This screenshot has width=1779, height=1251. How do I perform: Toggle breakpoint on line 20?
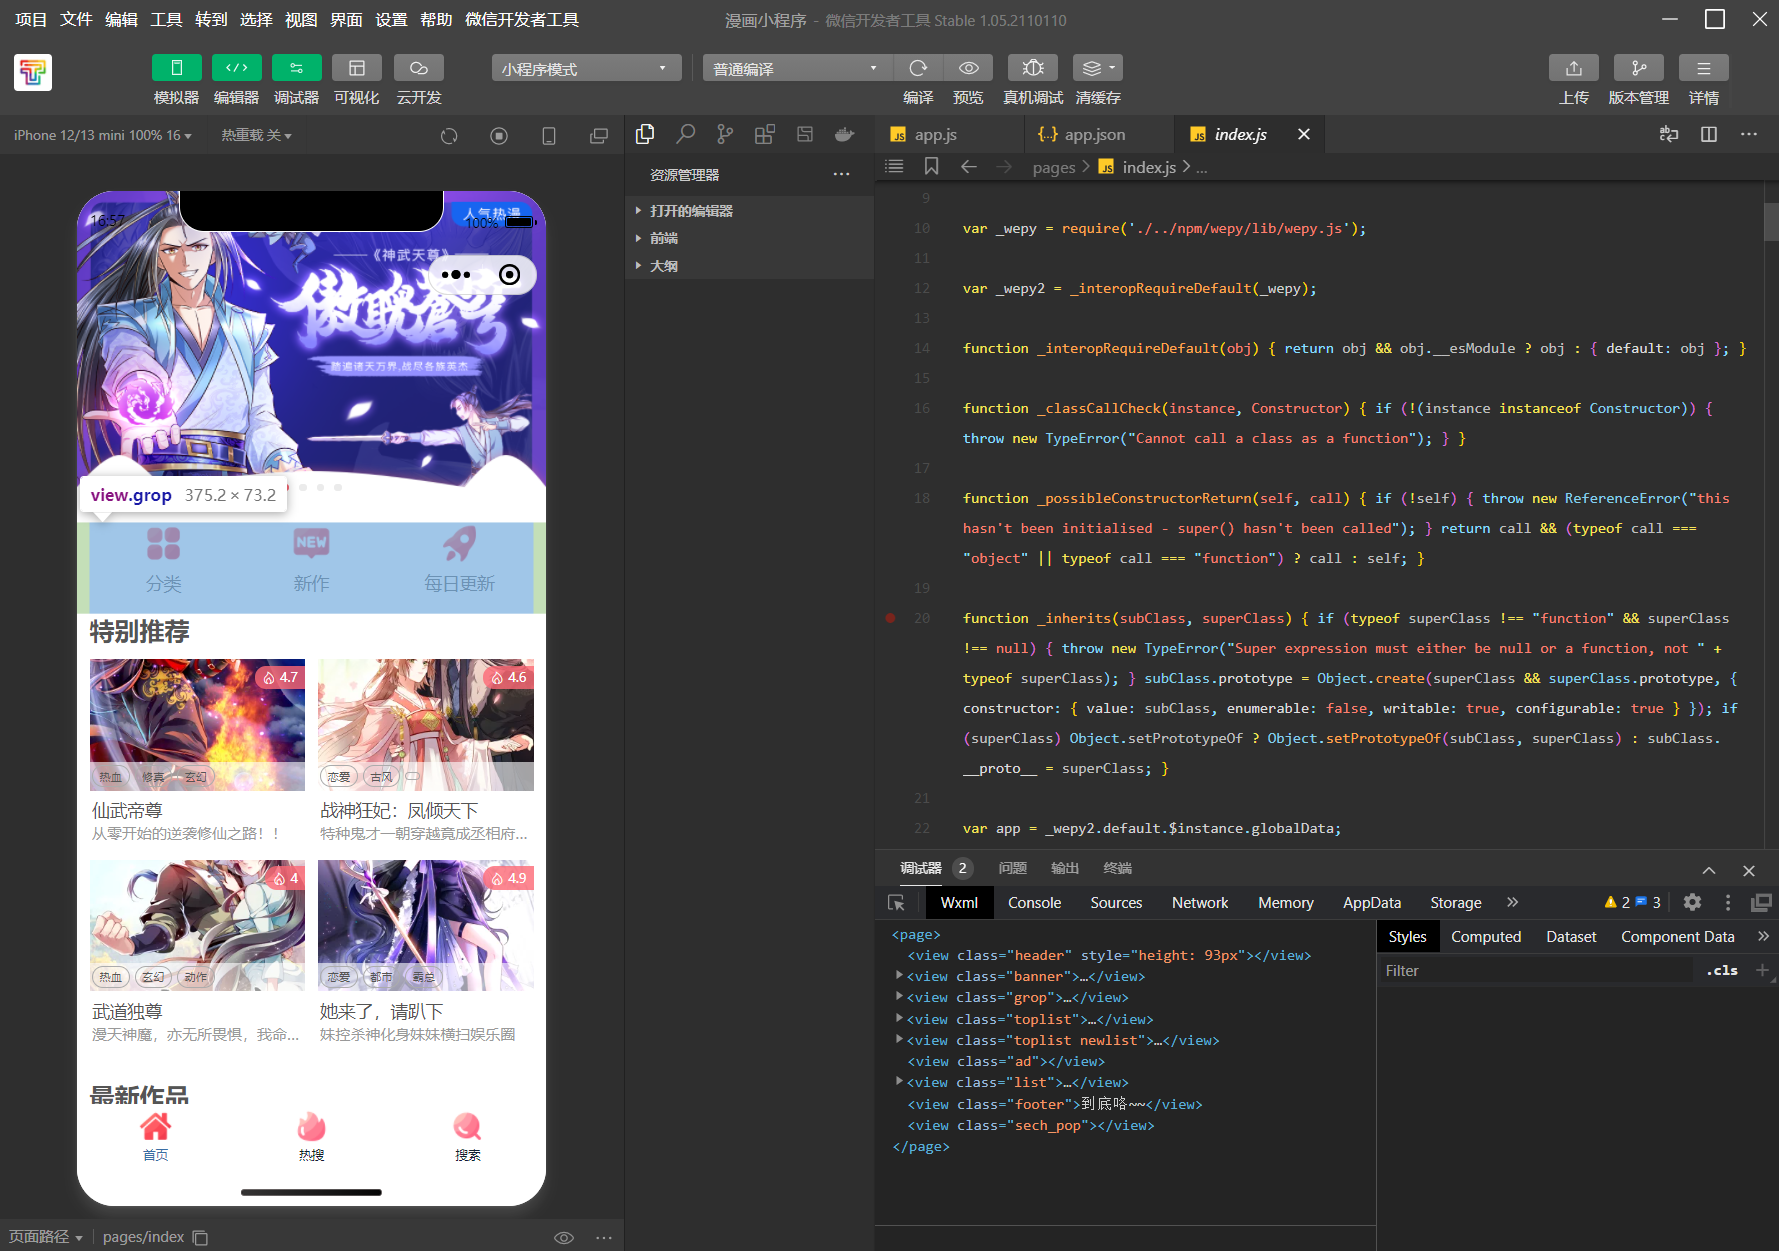[x=890, y=618]
